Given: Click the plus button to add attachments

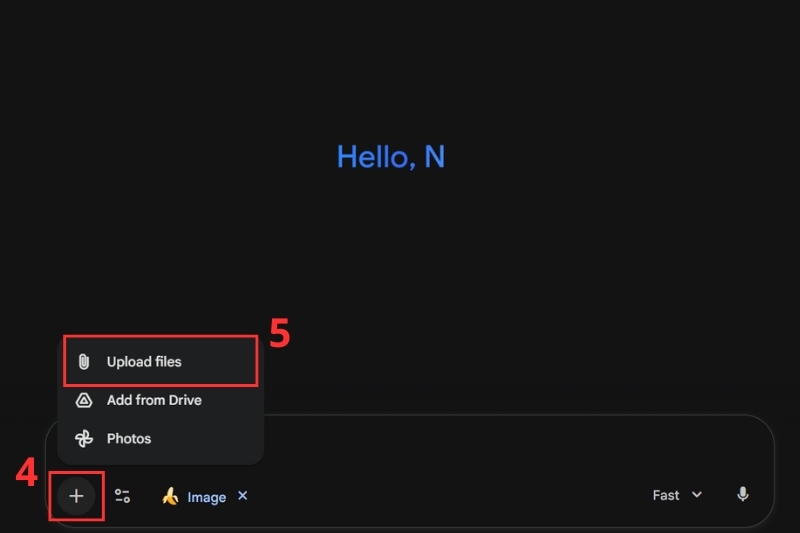Looking at the screenshot, I should click(x=77, y=496).
